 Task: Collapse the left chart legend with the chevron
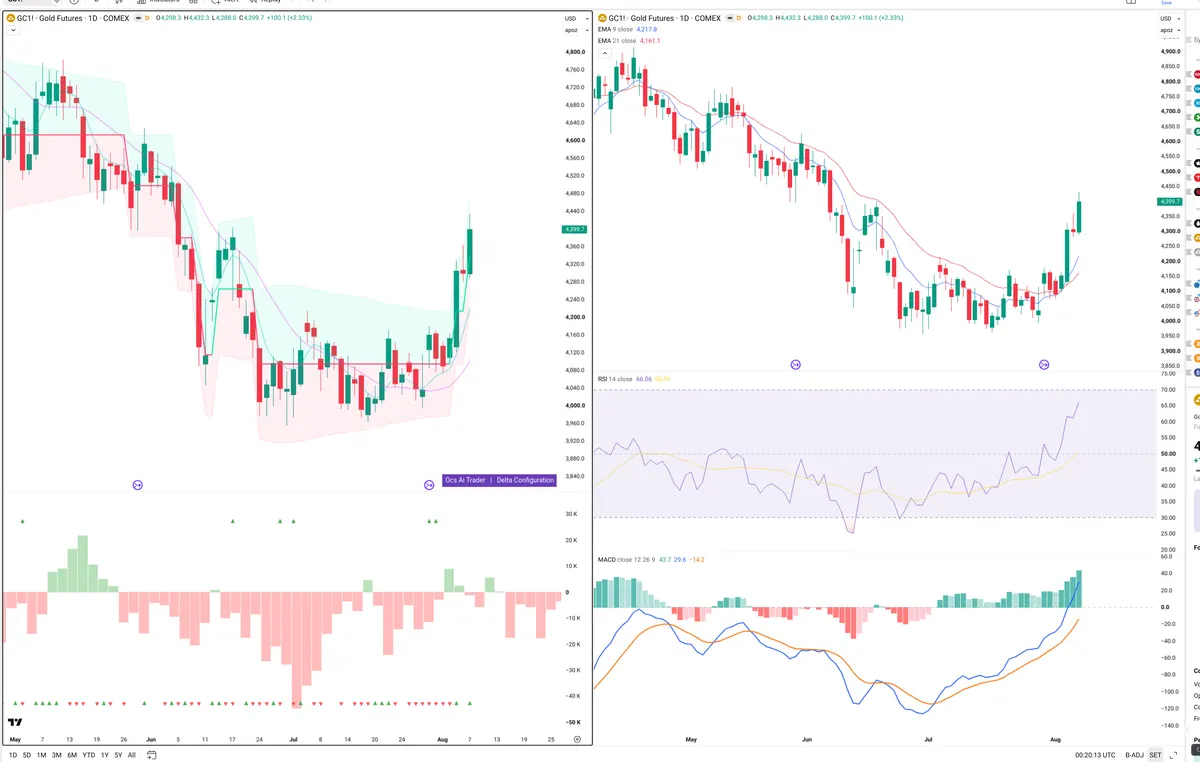click(x=13, y=30)
